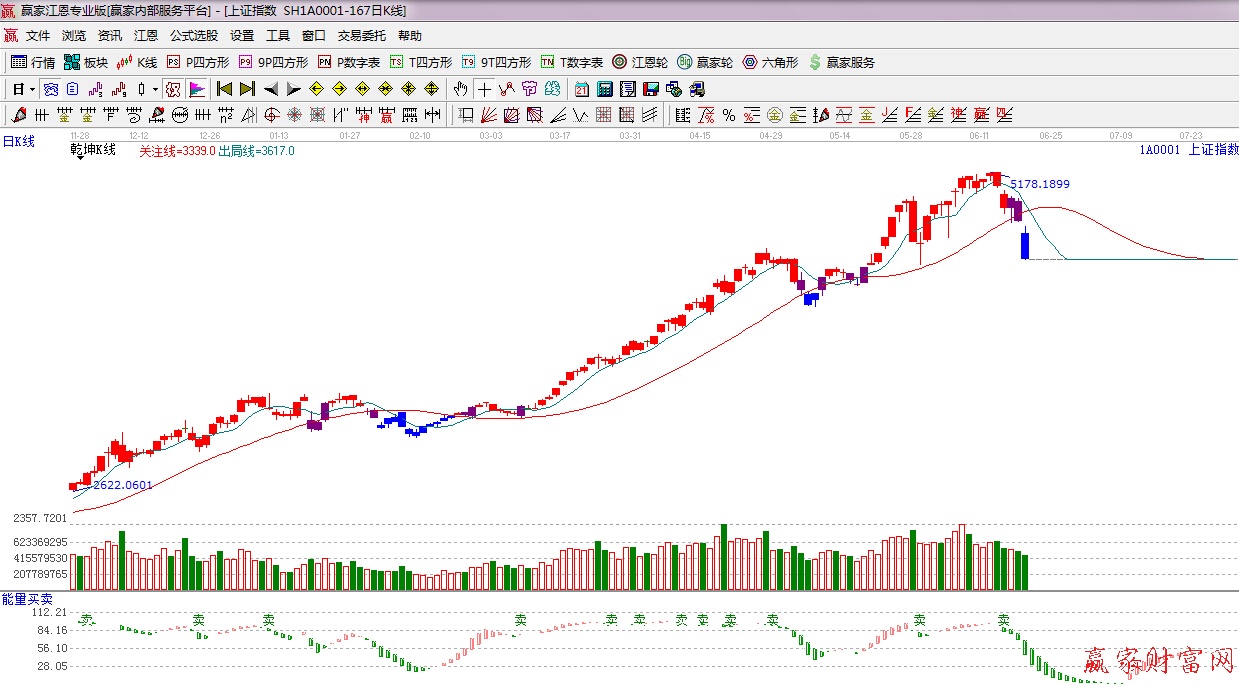The height and width of the screenshot is (685, 1239).
Task: Click the 5178.1899 peak price label
Action: [1040, 184]
